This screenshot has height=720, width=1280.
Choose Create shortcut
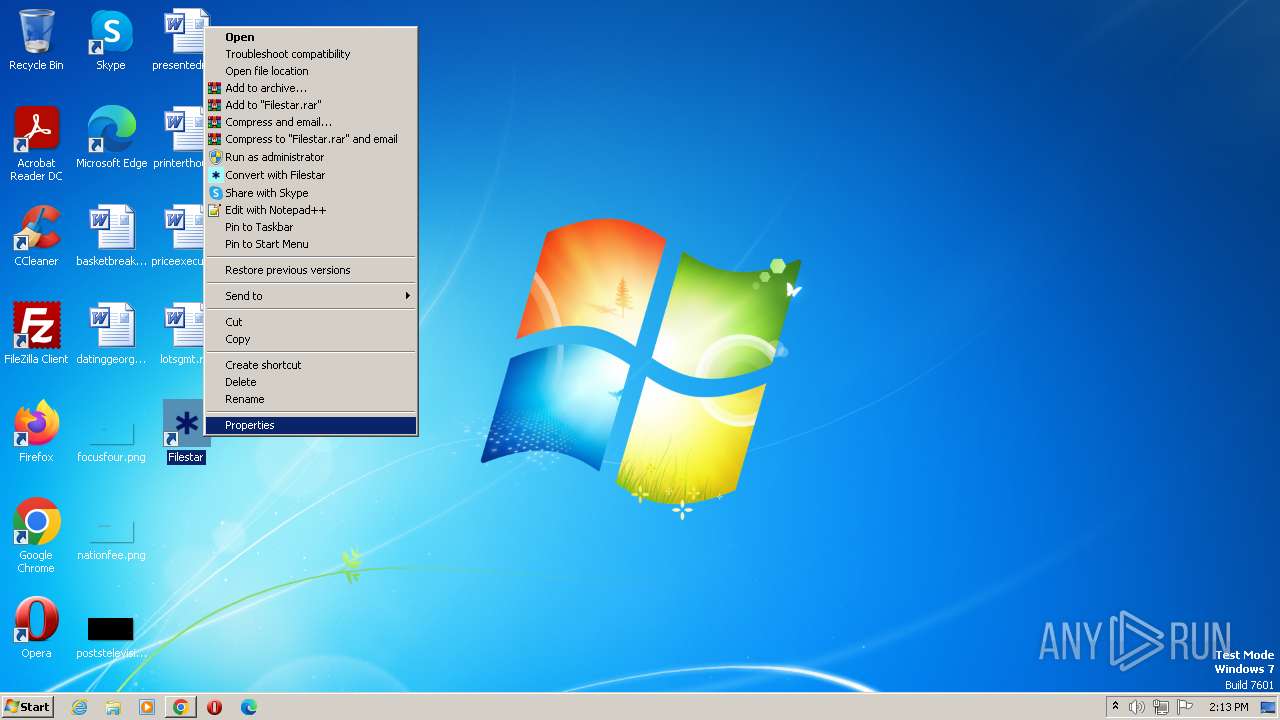click(x=311, y=365)
